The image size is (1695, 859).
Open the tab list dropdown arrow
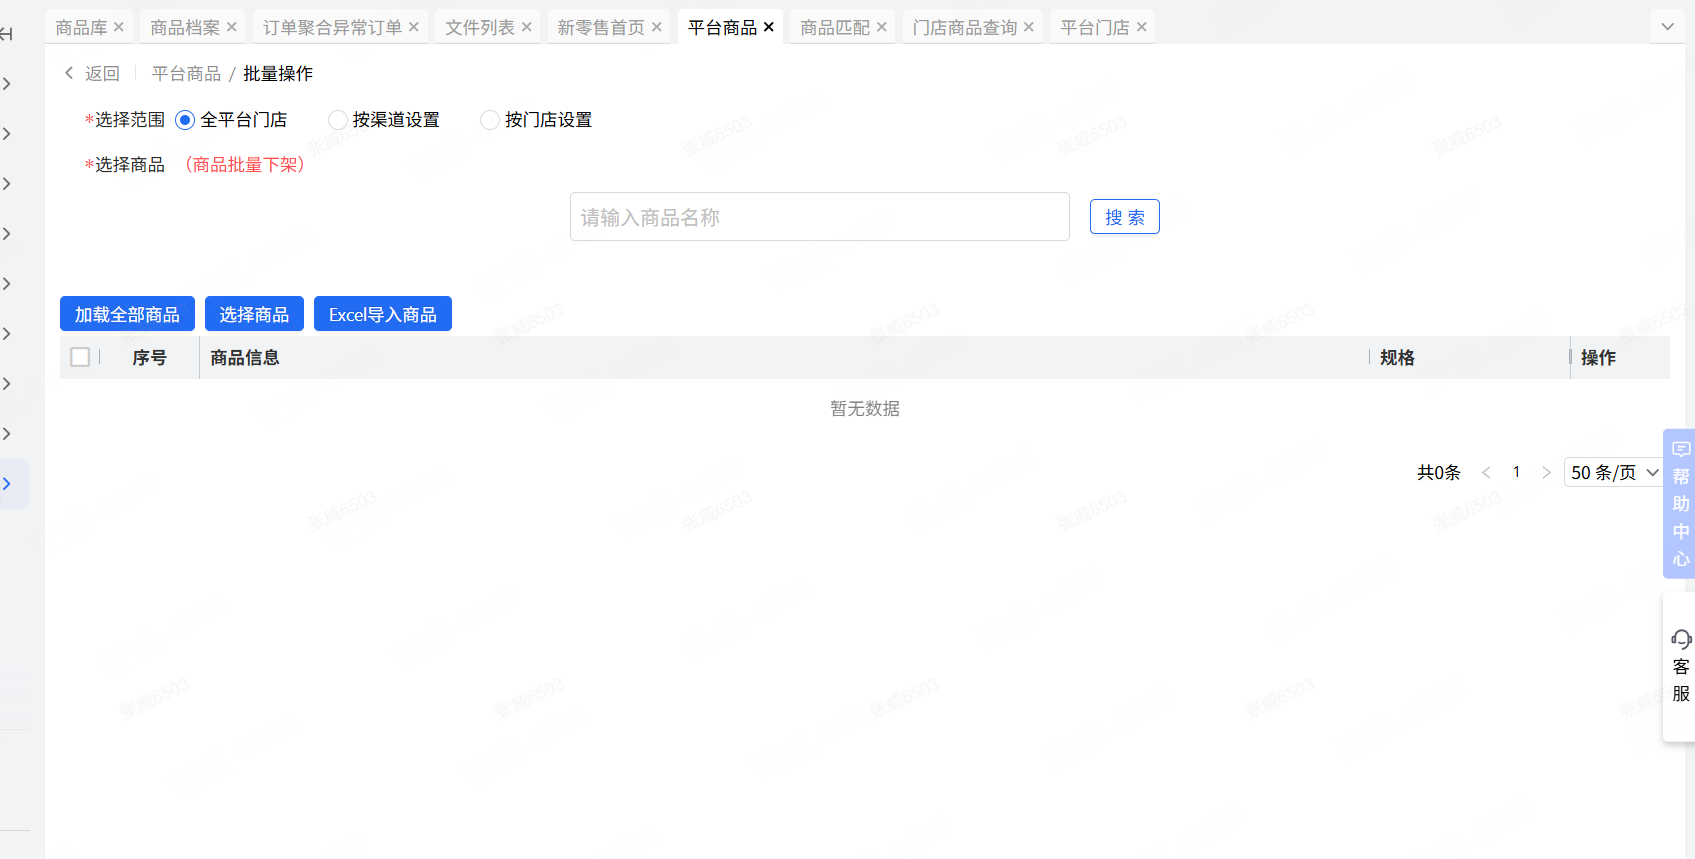[1667, 27]
